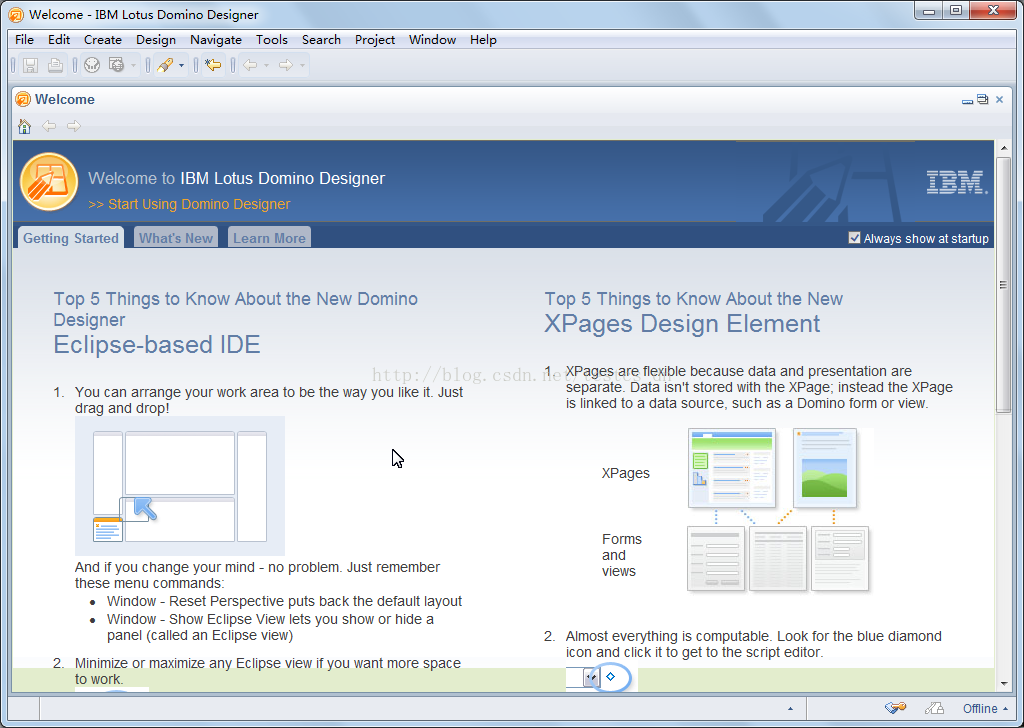
Task: Open the Window menu
Action: [x=432, y=40]
